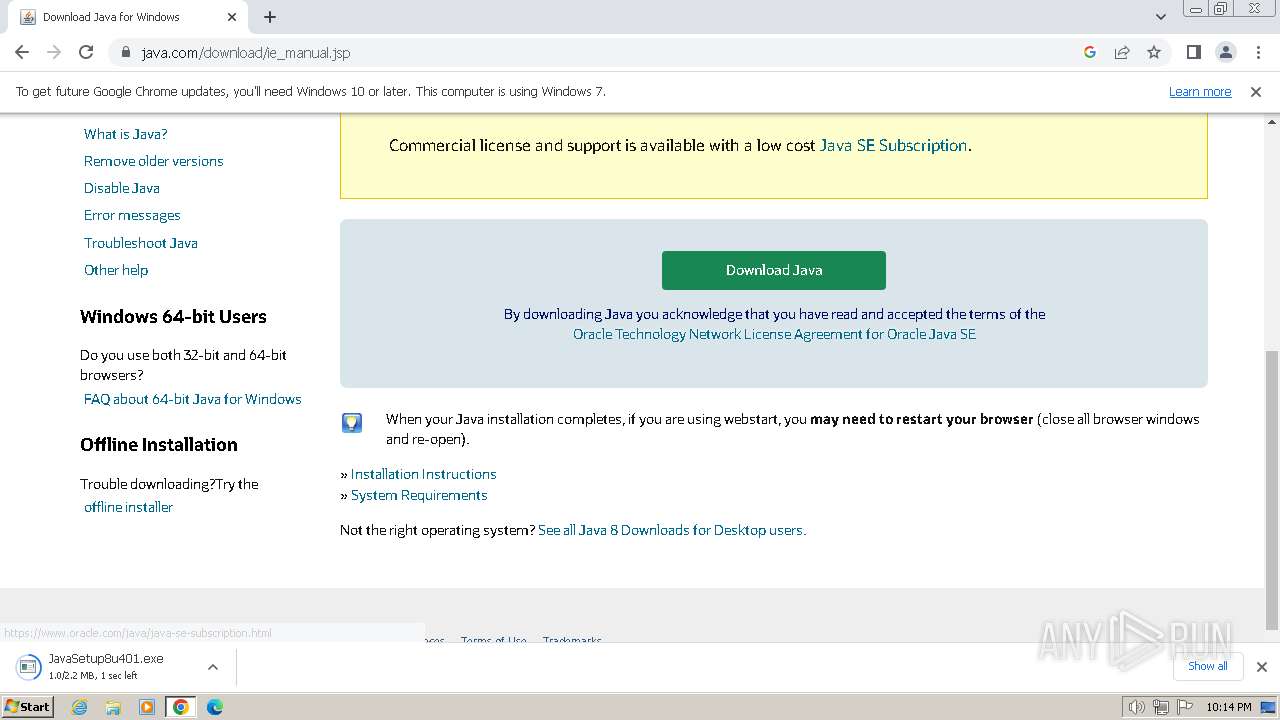Open Java SE Subscription link
This screenshot has width=1280, height=720.
pyautogui.click(x=893, y=145)
